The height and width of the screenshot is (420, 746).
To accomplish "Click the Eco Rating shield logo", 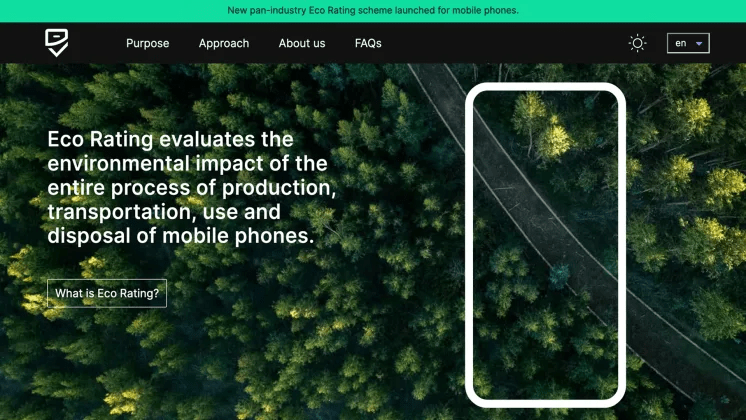I will [x=57, y=43].
